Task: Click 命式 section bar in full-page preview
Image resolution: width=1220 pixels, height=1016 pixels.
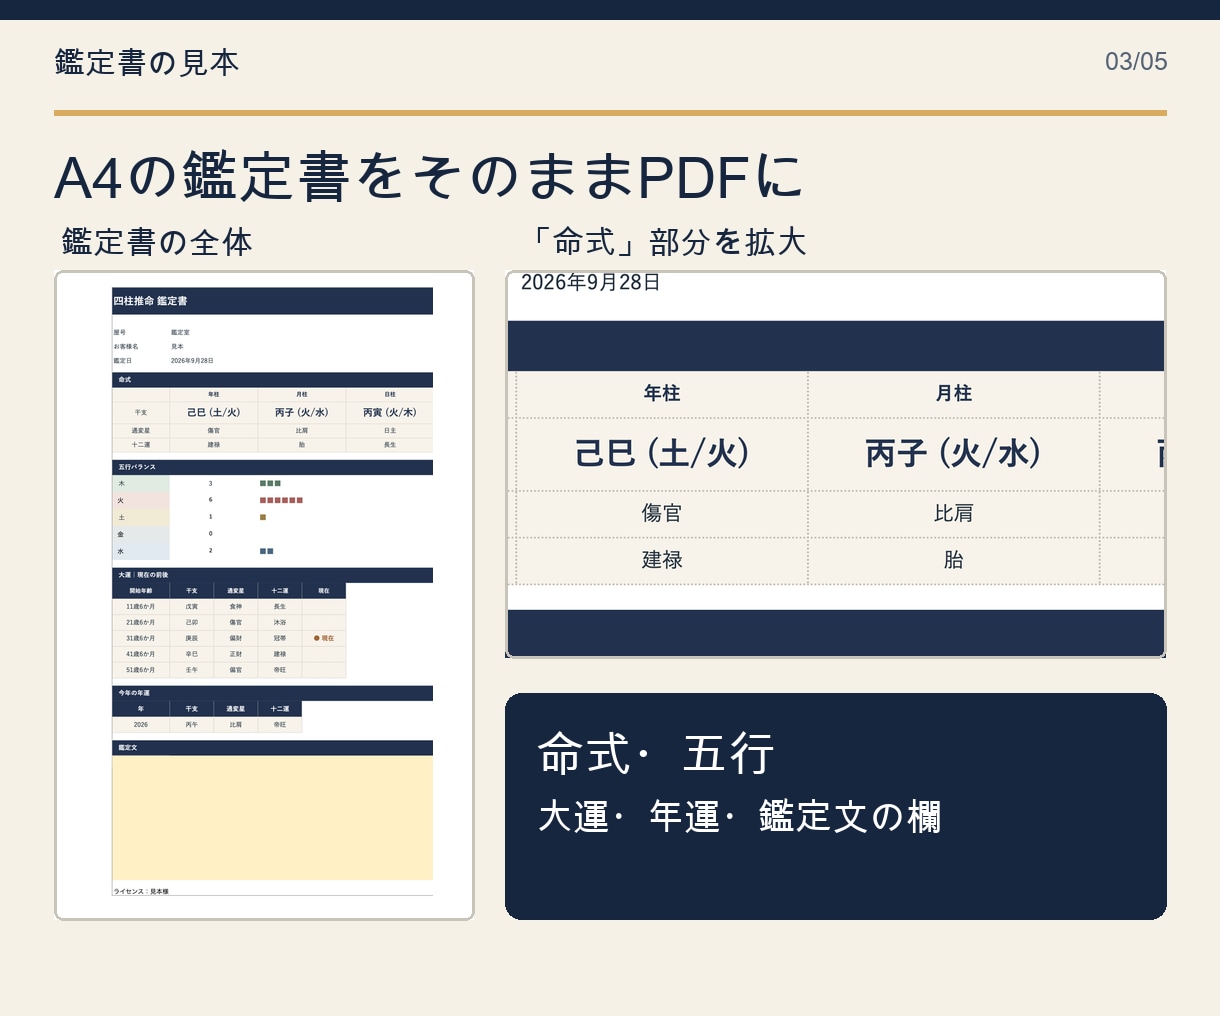Action: [x=272, y=380]
